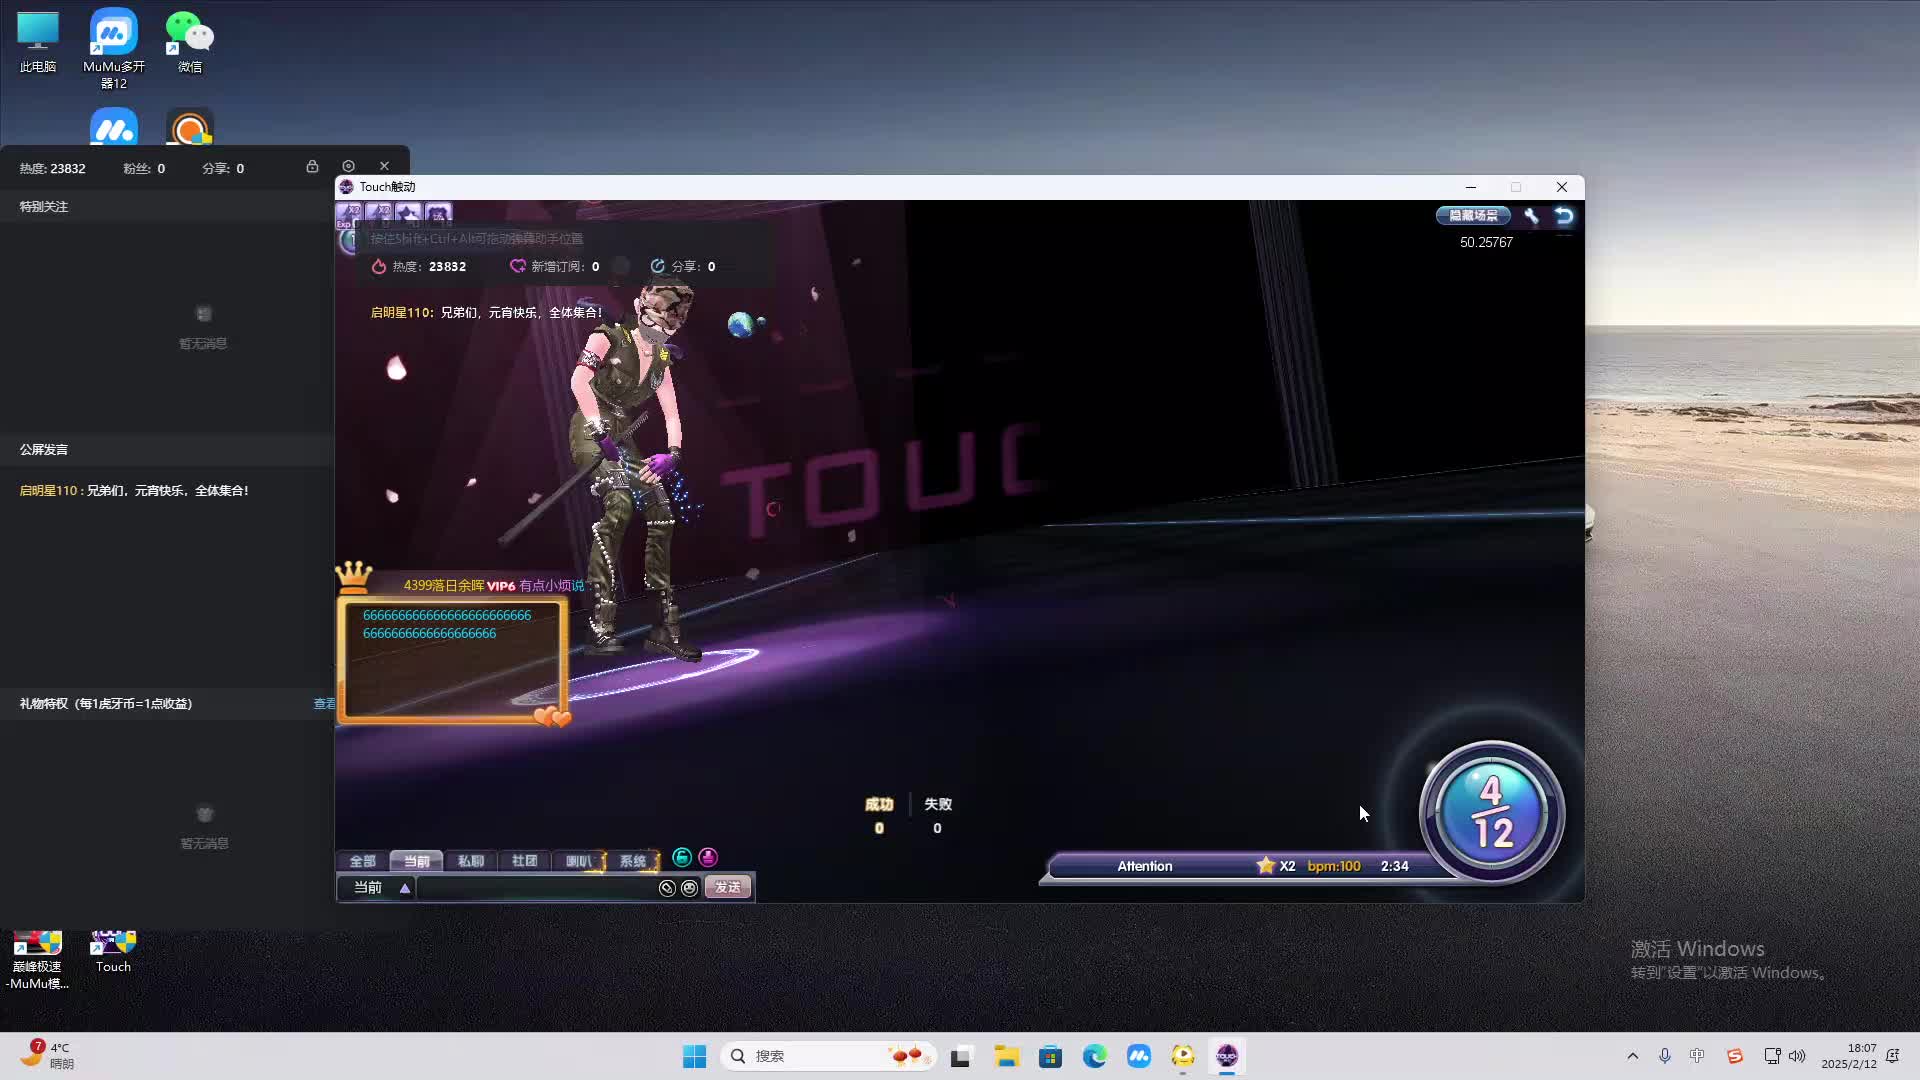The width and height of the screenshot is (1920, 1080).
Task: Open the emoji smiley picker in chat
Action: (x=689, y=888)
